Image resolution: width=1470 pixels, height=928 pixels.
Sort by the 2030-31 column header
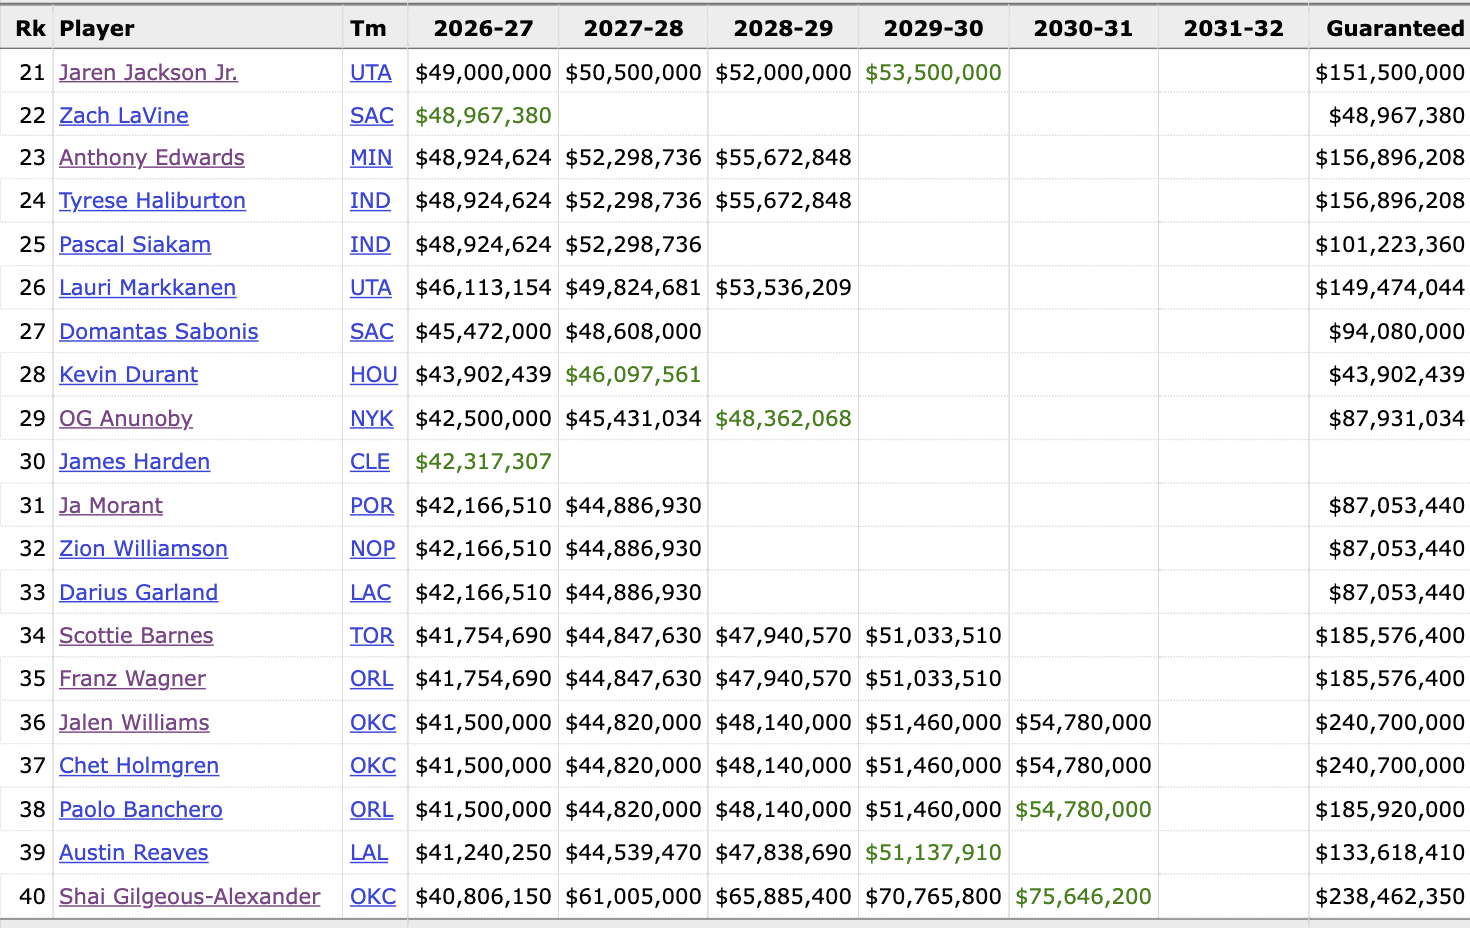(1083, 28)
